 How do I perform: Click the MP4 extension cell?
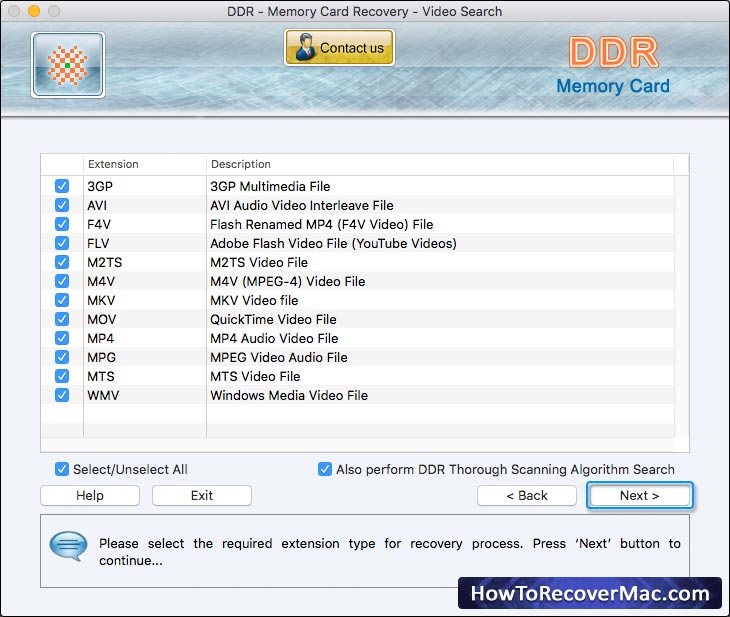[x=145, y=339]
